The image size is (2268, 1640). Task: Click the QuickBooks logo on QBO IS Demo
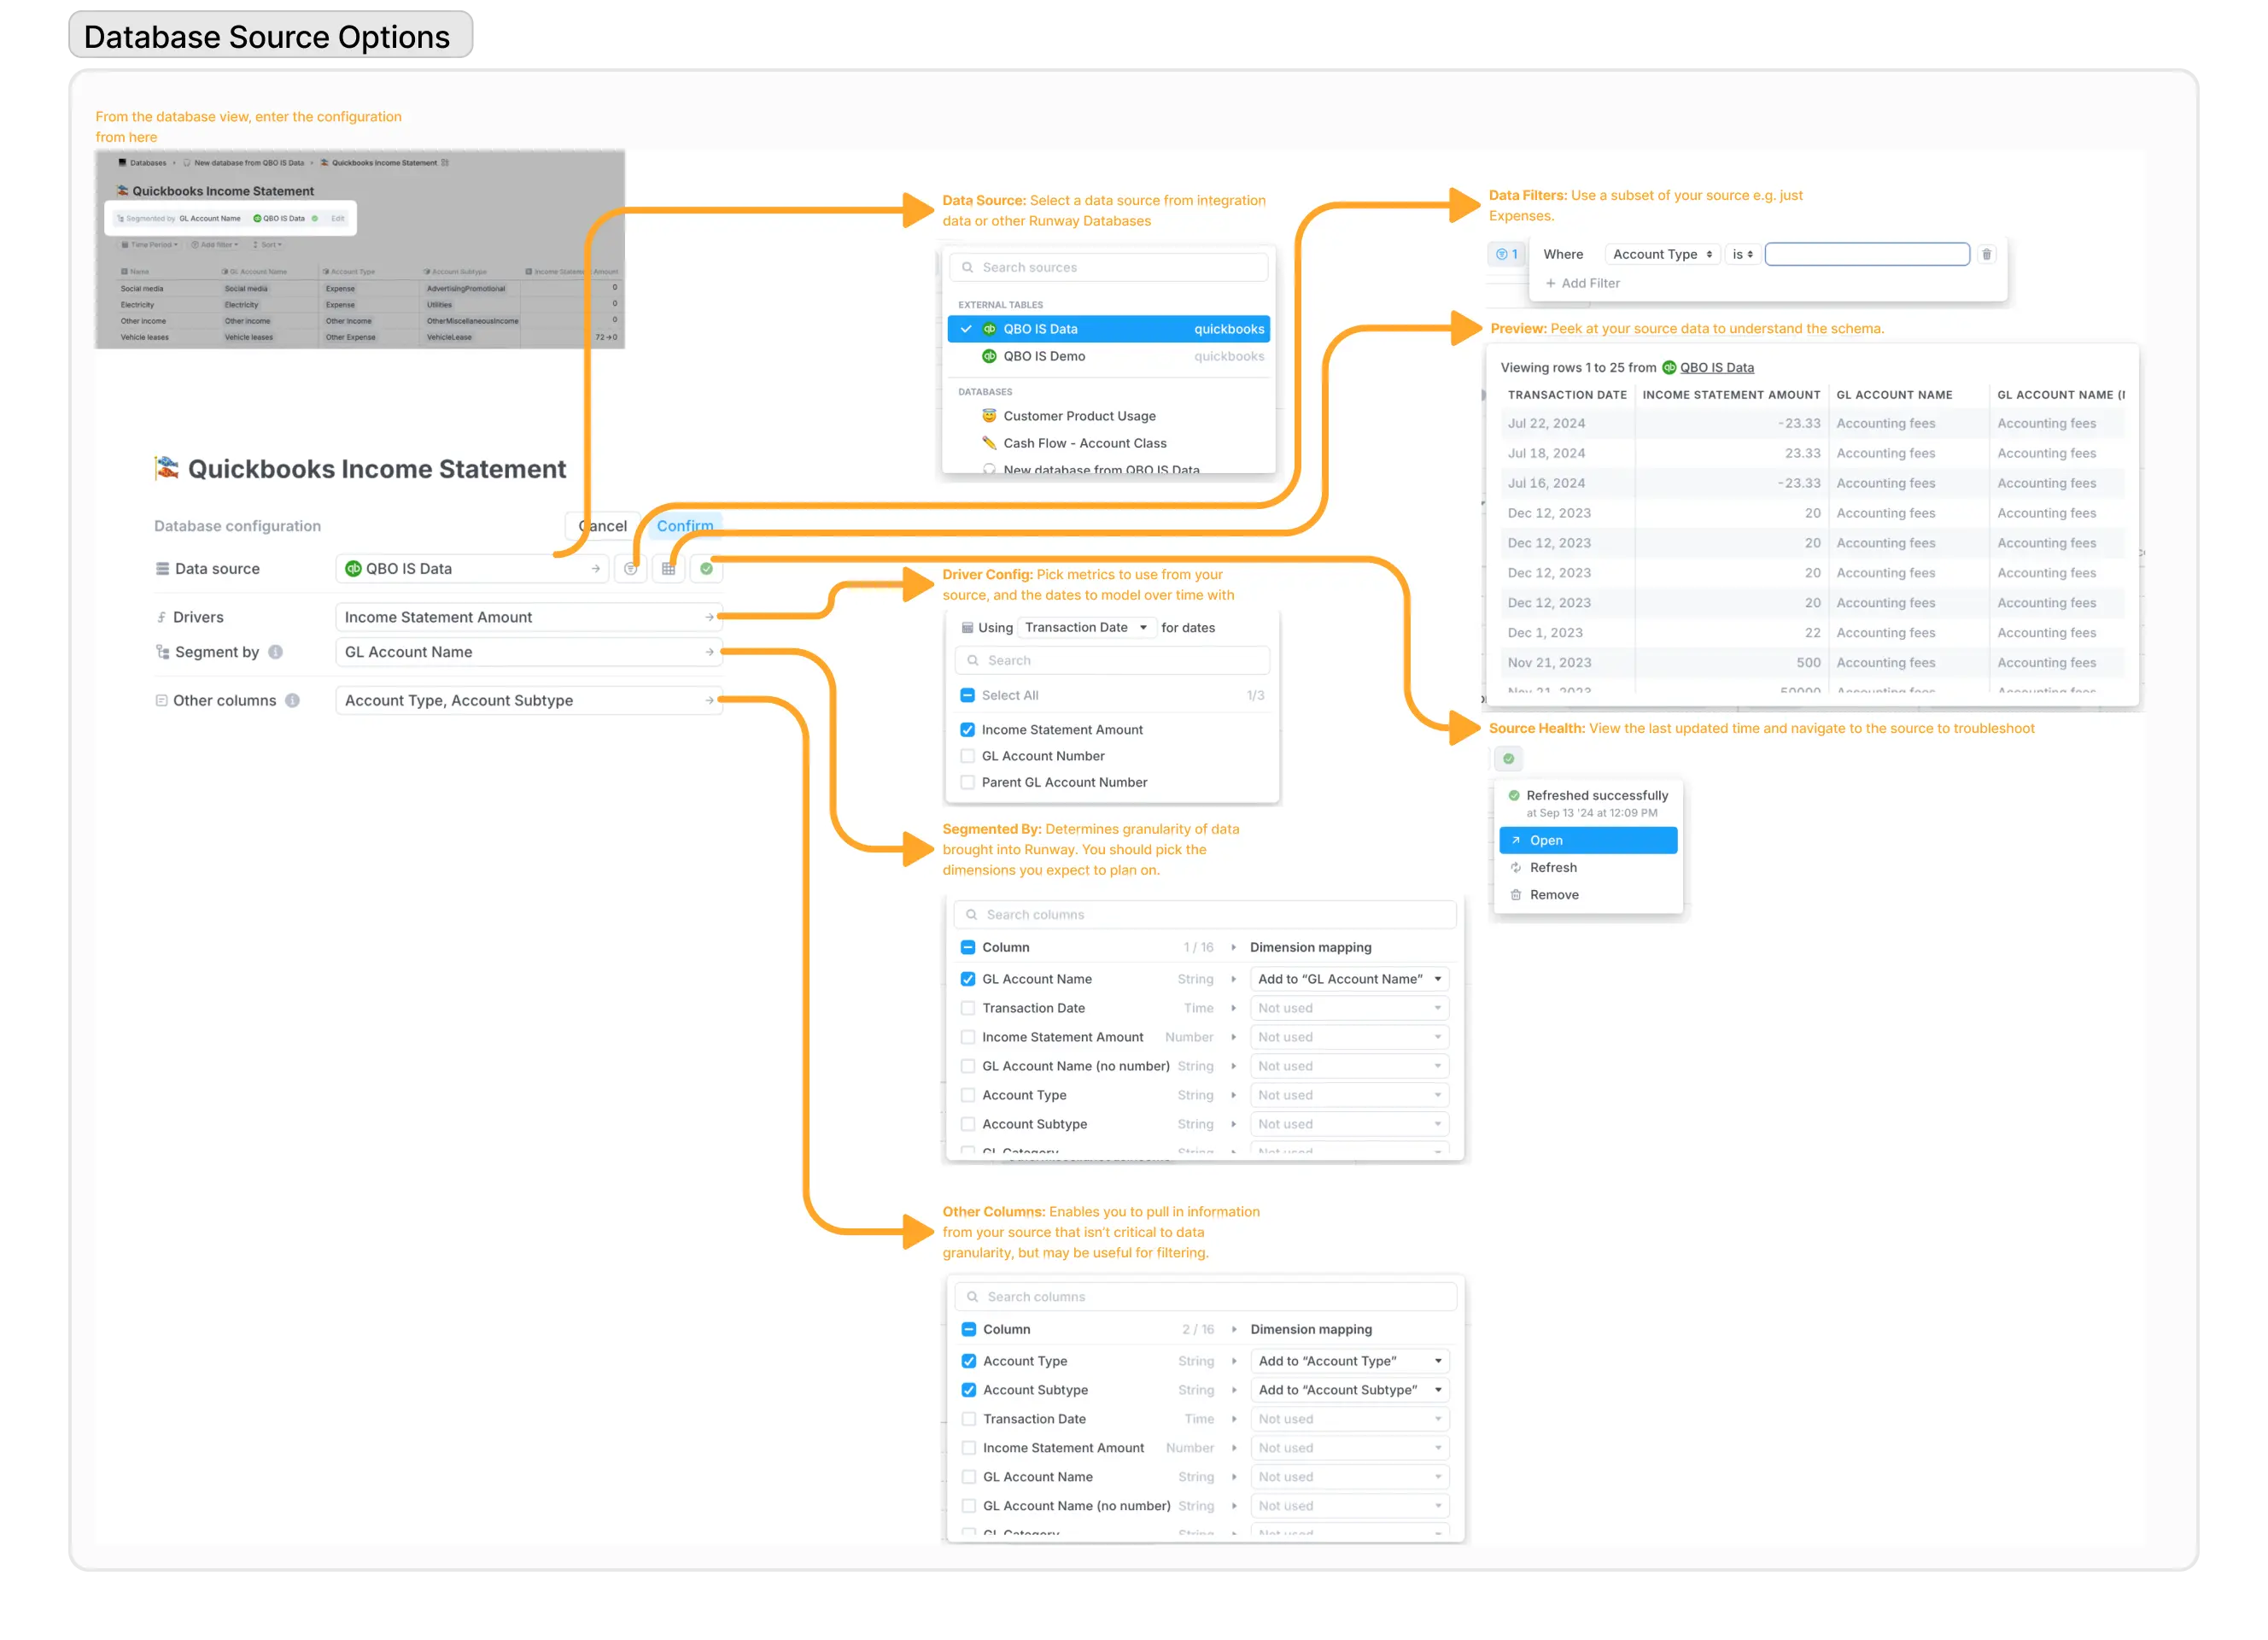click(989, 357)
